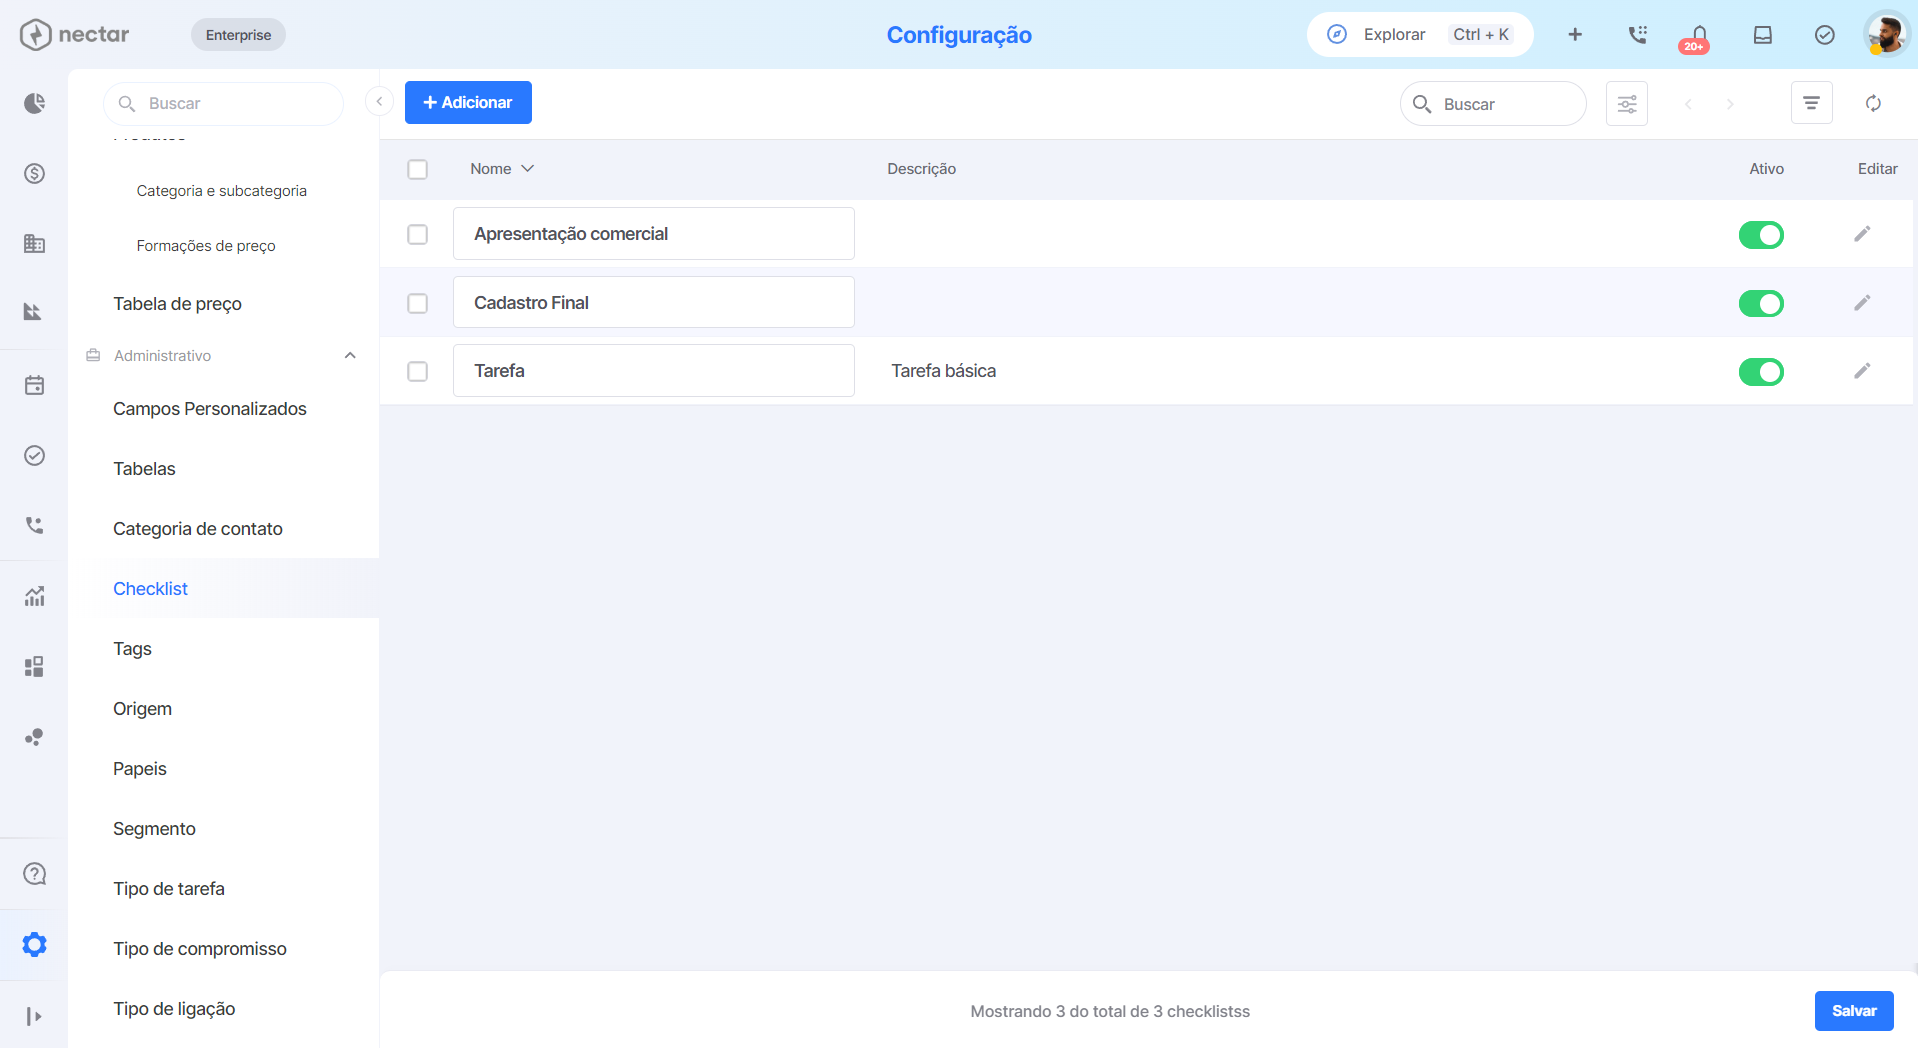The height and width of the screenshot is (1048, 1918).
Task: Check the select-all checkbox in the table header
Action: coord(417,169)
